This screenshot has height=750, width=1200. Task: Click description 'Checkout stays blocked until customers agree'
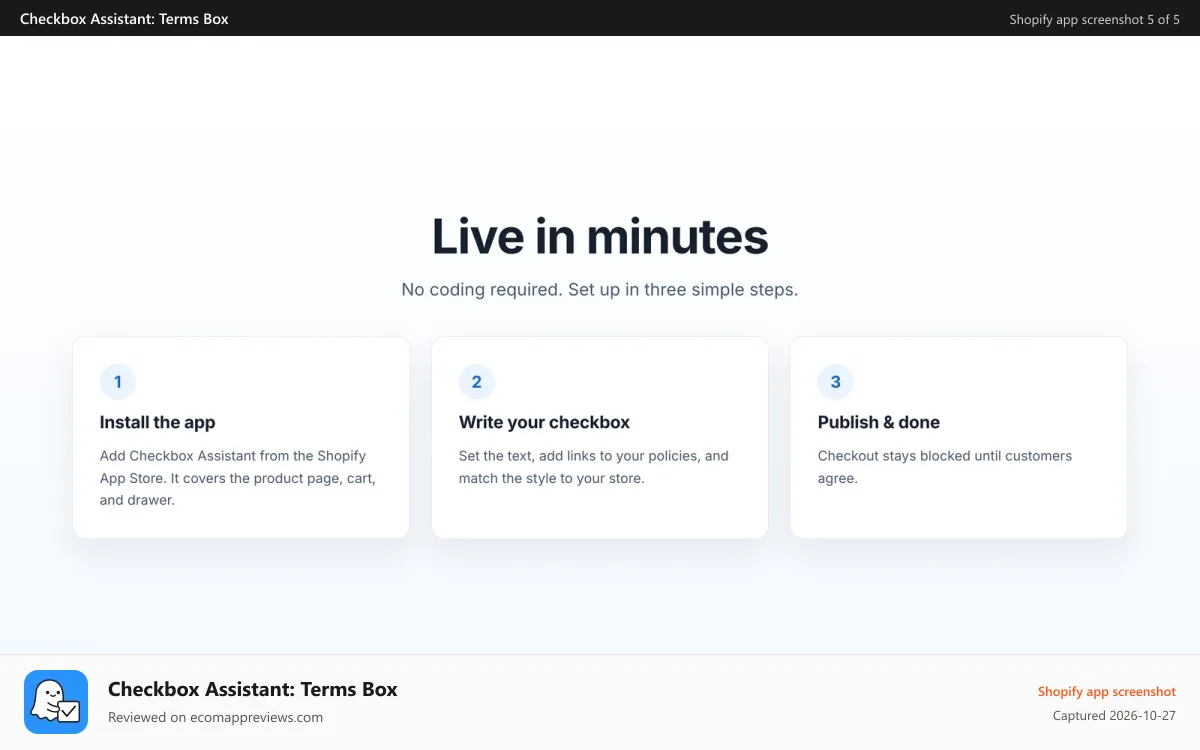click(945, 467)
